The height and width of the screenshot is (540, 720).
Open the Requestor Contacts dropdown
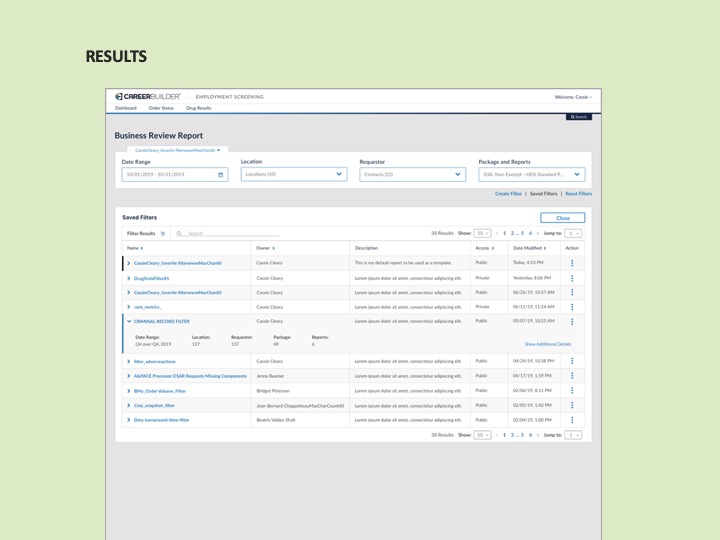(x=412, y=174)
